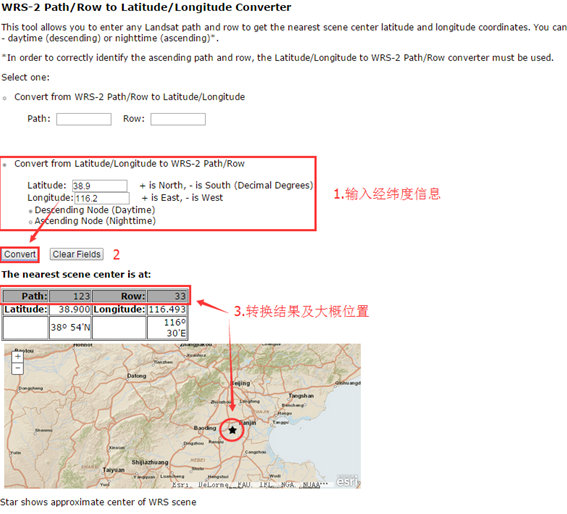Screen dimensions: 567x514
Task: Click the Row result cell showing 33
Action: (x=167, y=296)
